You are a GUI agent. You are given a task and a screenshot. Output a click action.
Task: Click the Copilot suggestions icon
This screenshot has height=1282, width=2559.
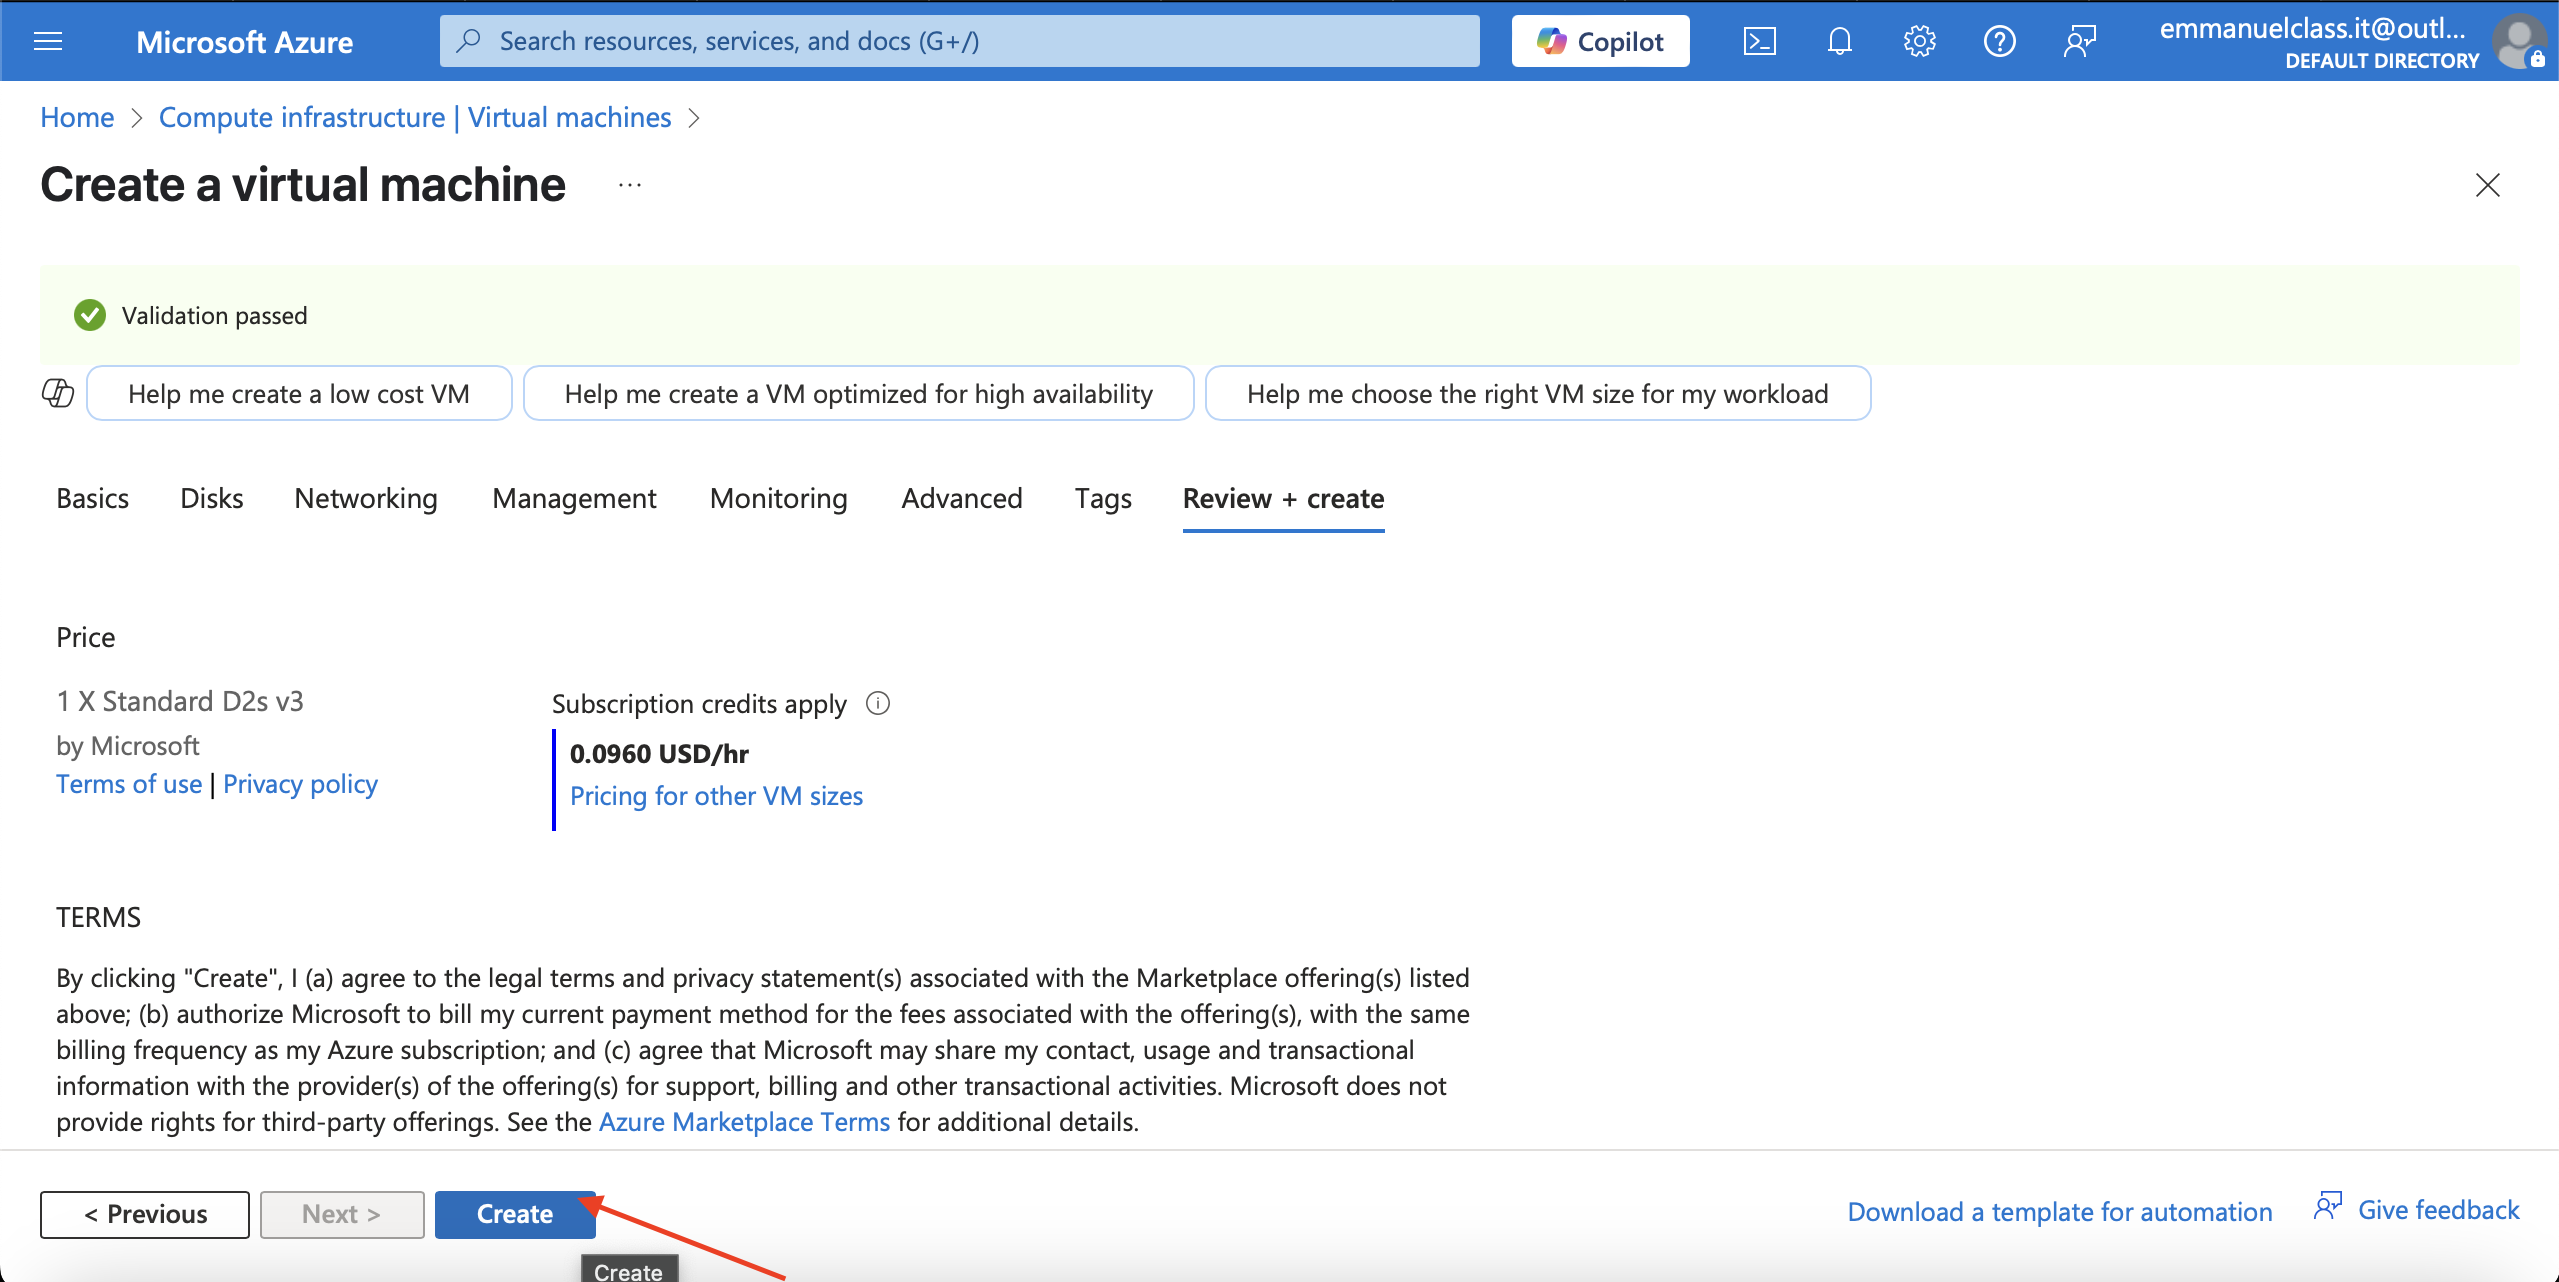58,393
